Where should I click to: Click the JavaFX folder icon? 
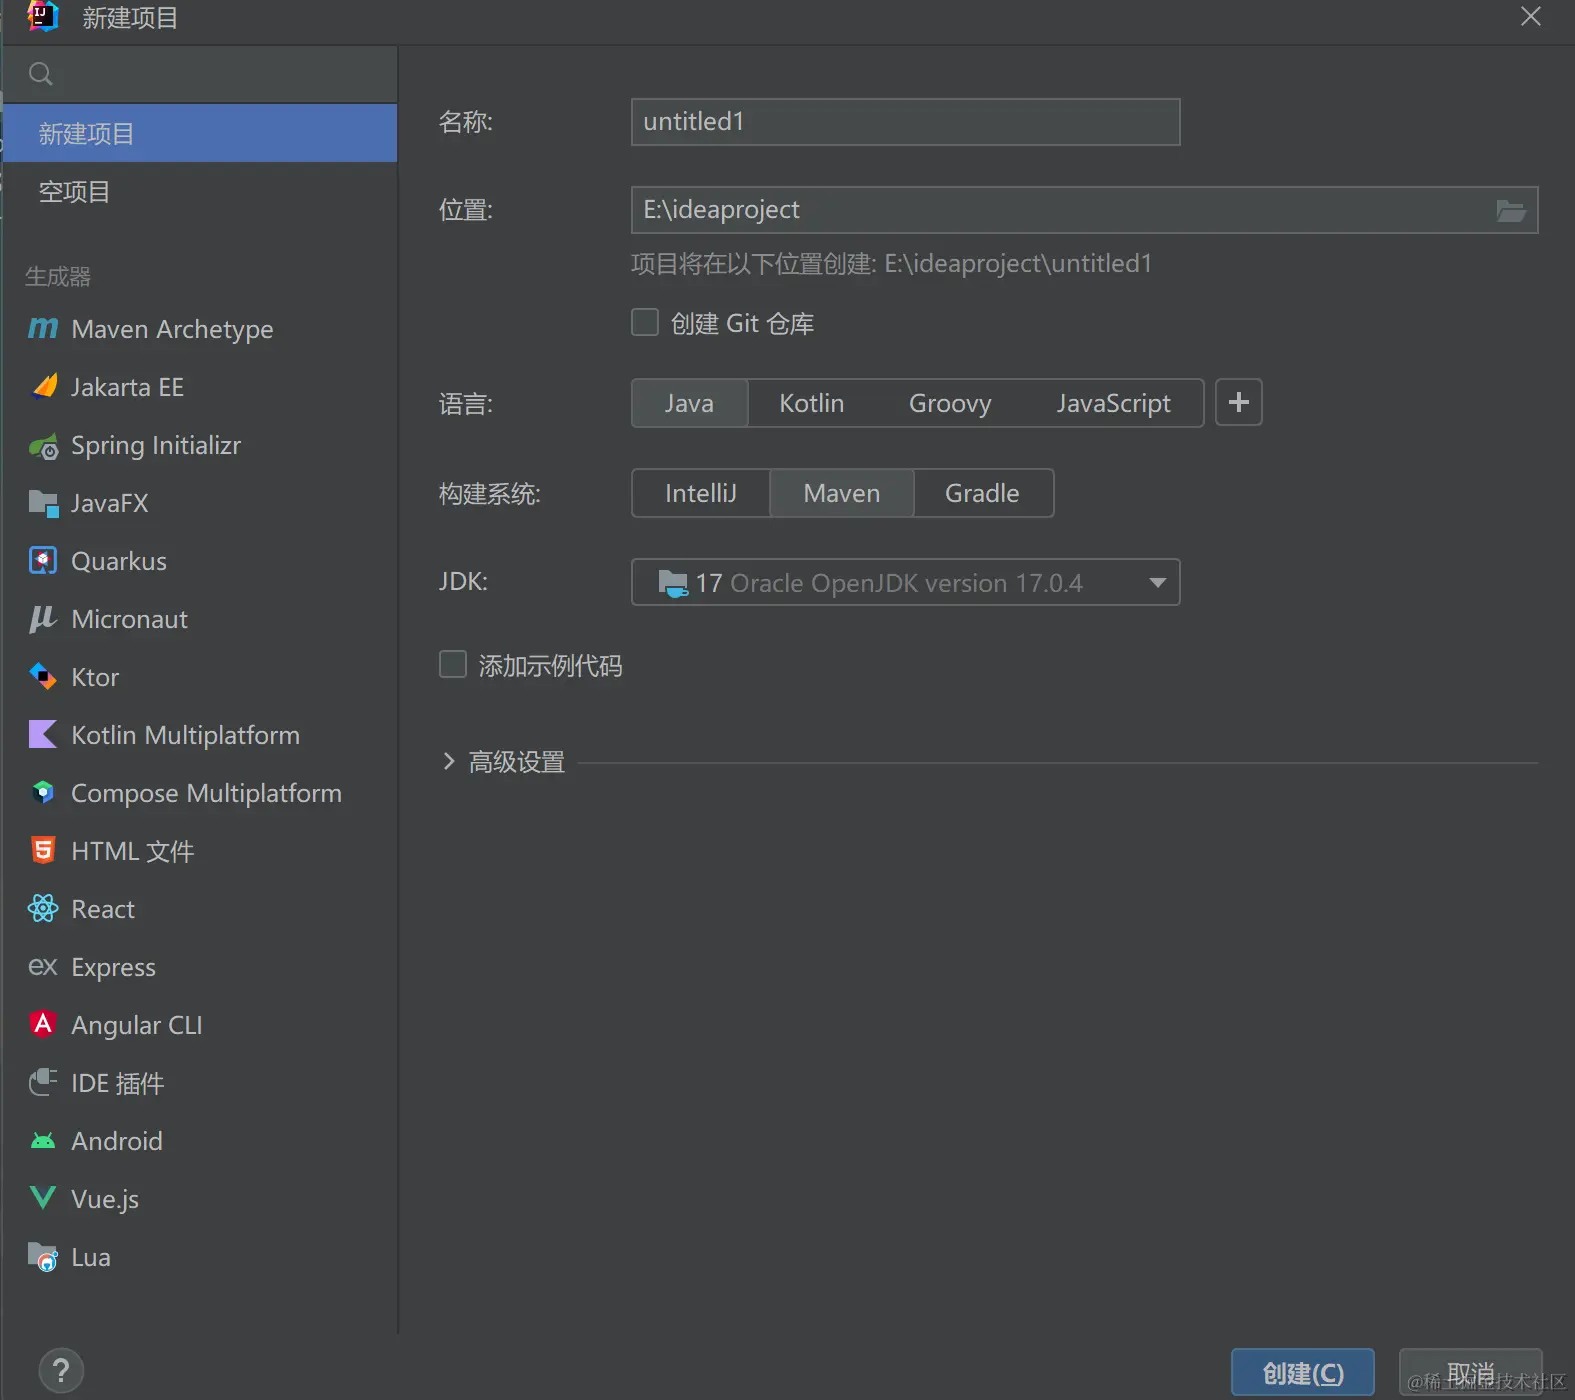pyautogui.click(x=43, y=503)
